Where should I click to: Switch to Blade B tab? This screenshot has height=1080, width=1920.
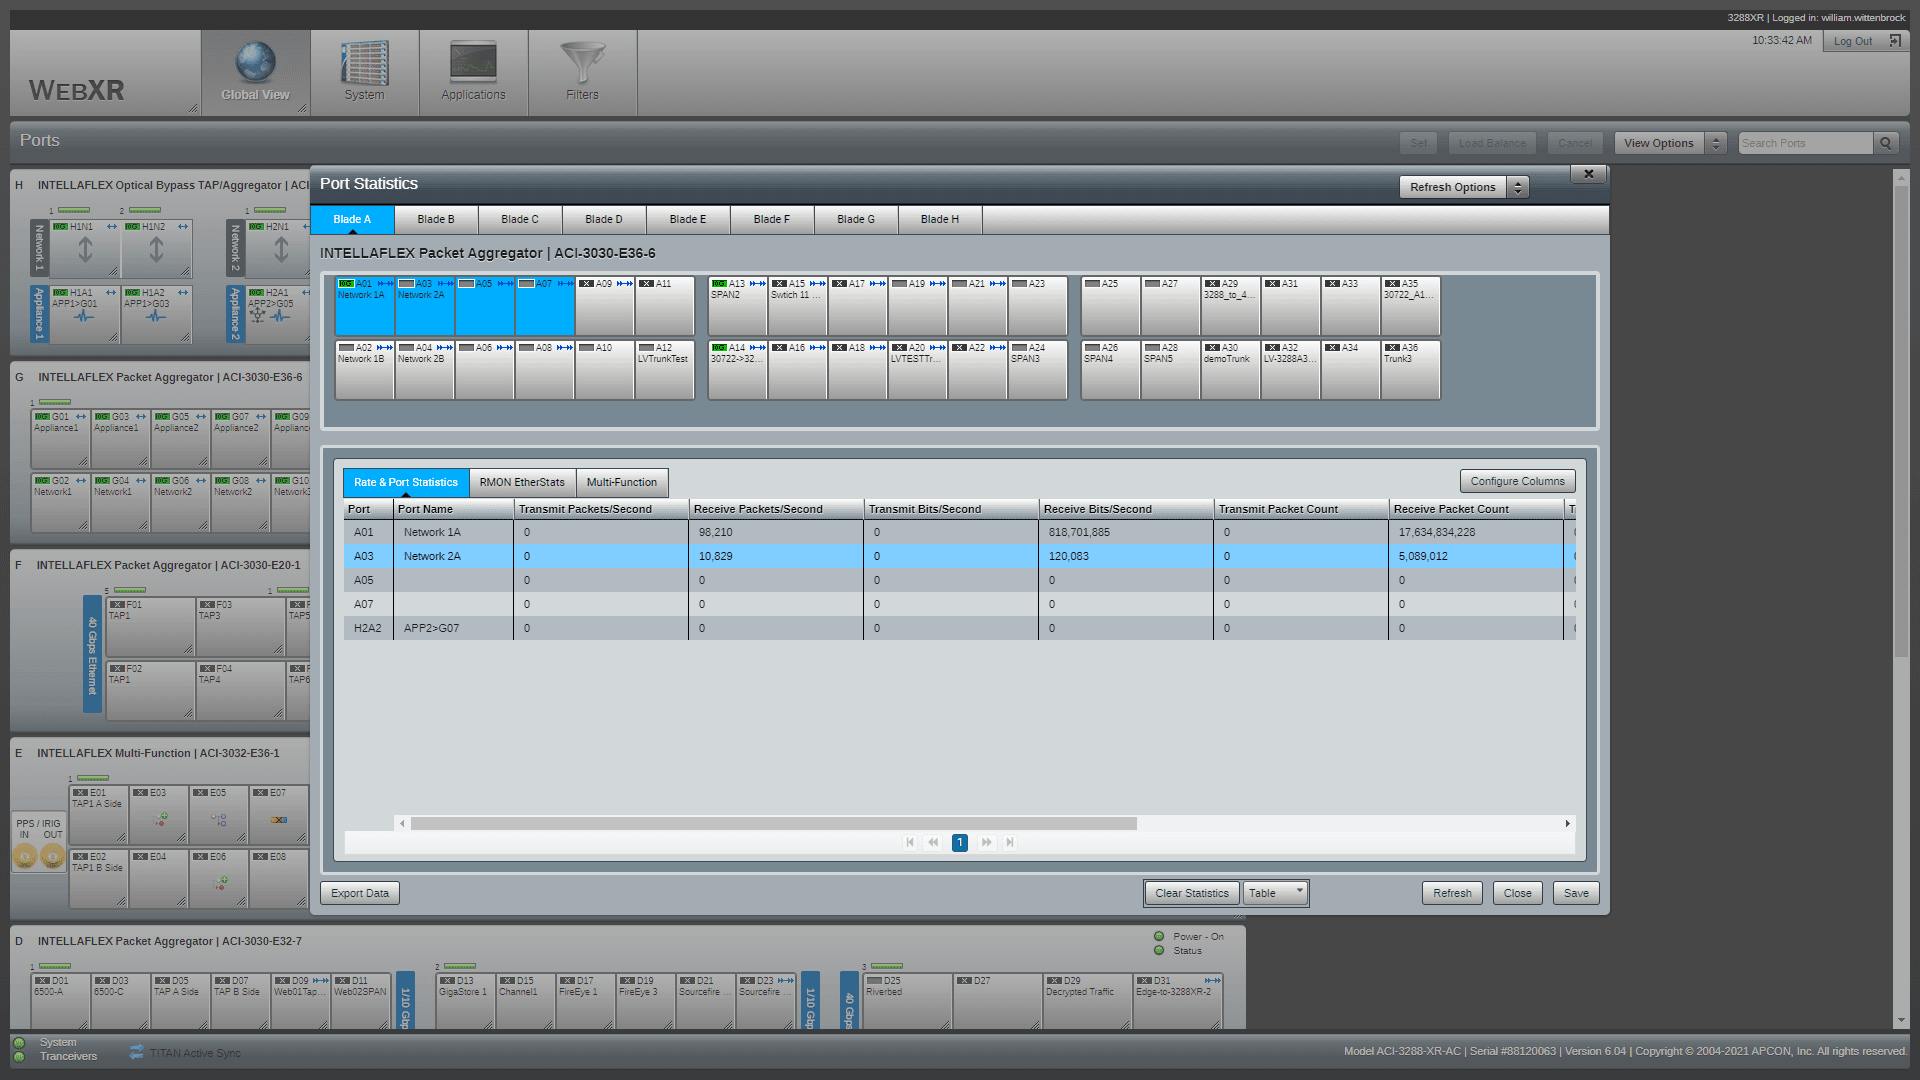pyautogui.click(x=436, y=219)
